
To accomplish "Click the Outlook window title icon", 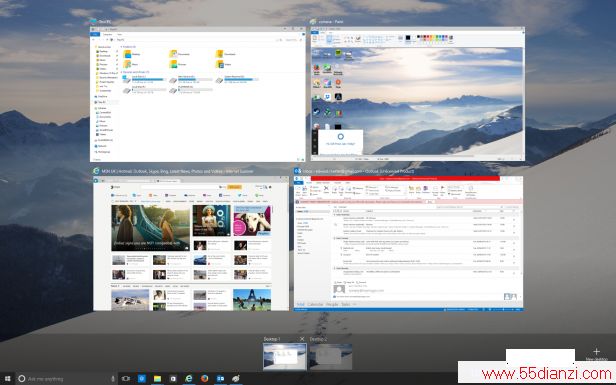I will click(298, 171).
